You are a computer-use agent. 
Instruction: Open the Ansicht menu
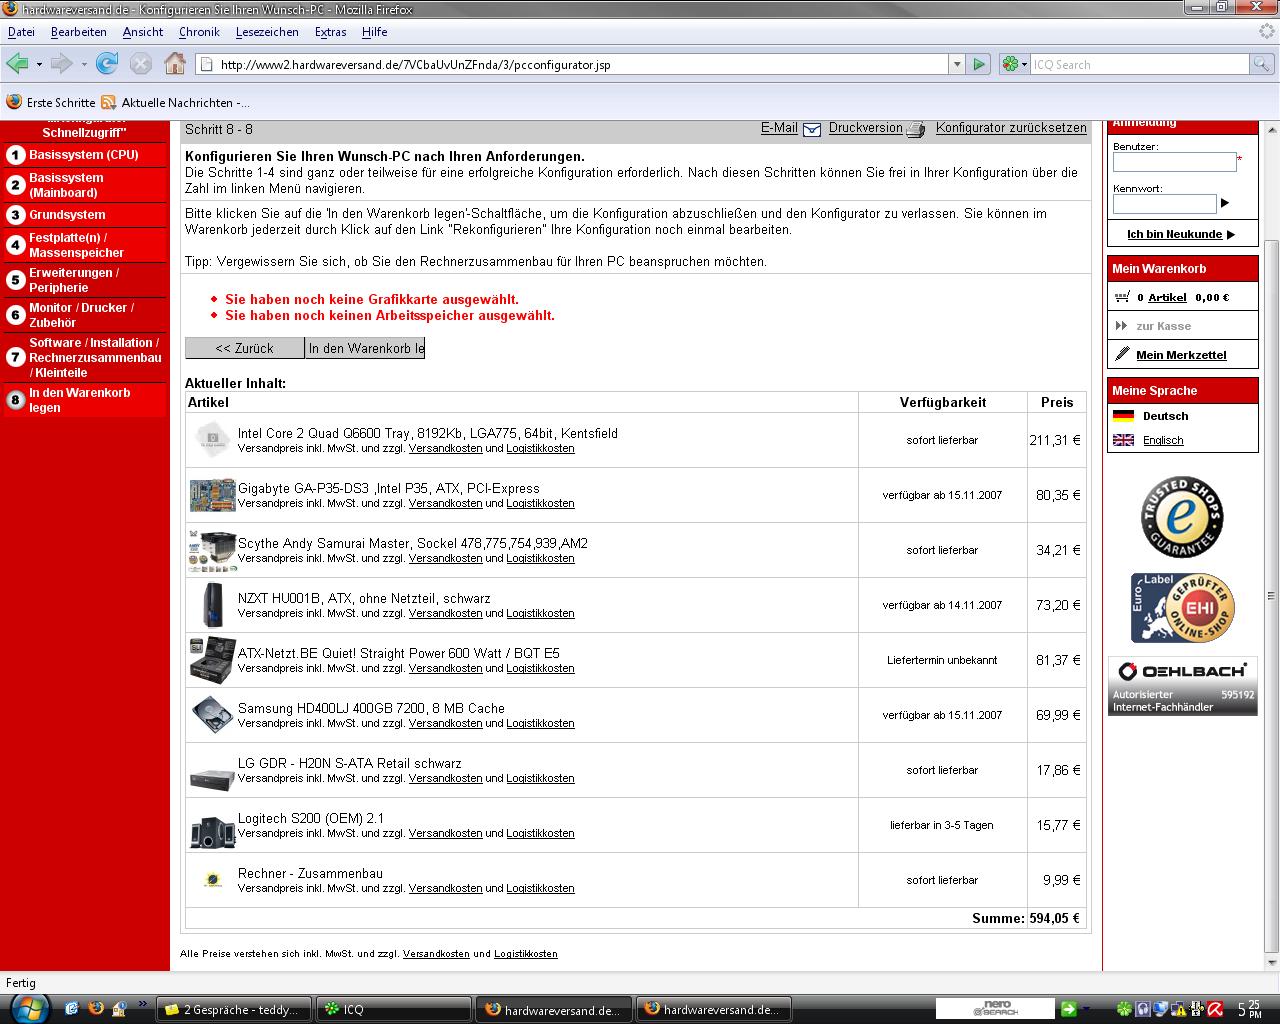tap(143, 32)
